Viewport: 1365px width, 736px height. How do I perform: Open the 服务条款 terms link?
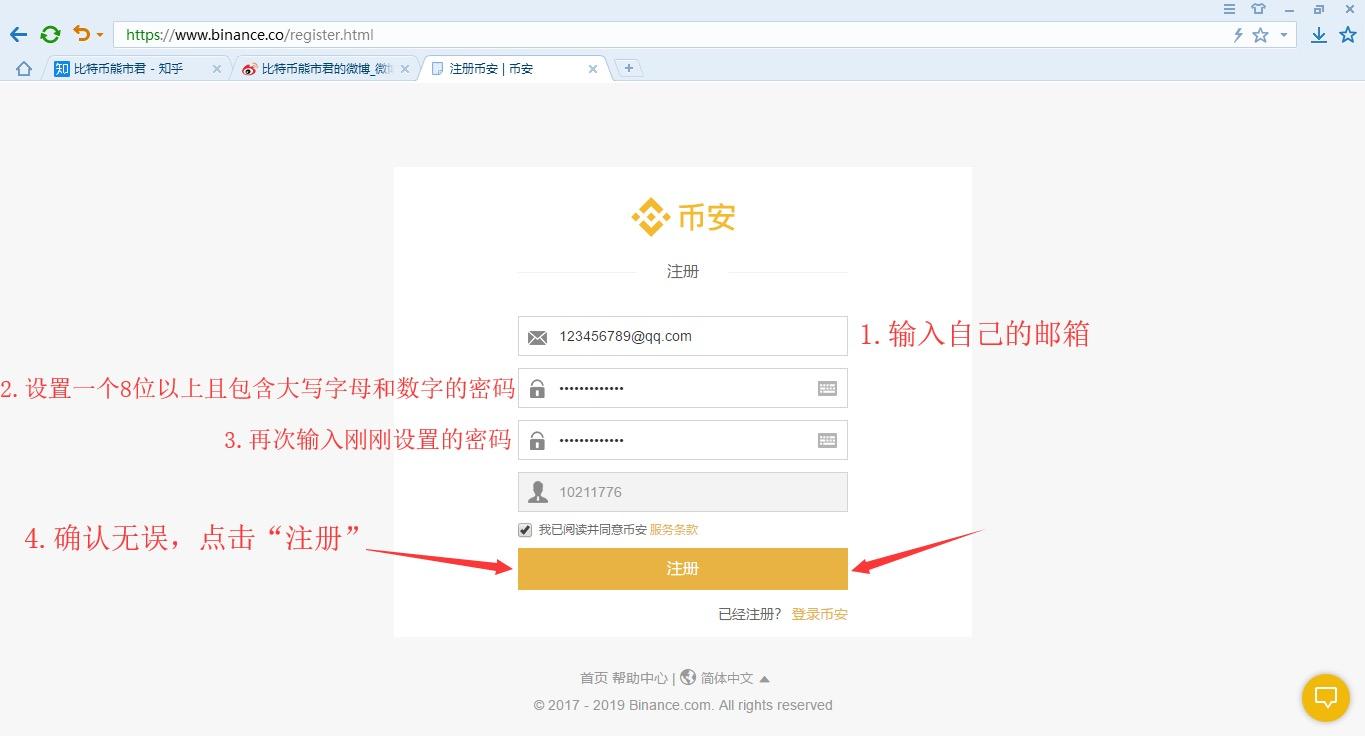pyautogui.click(x=674, y=530)
